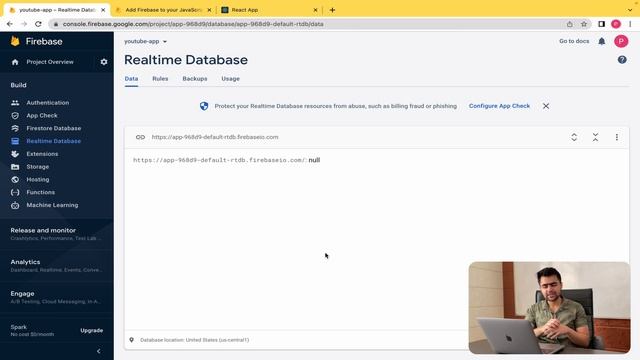Open the Chrome side panel icon
The width and height of the screenshot is (640, 360).
tap(601, 24)
